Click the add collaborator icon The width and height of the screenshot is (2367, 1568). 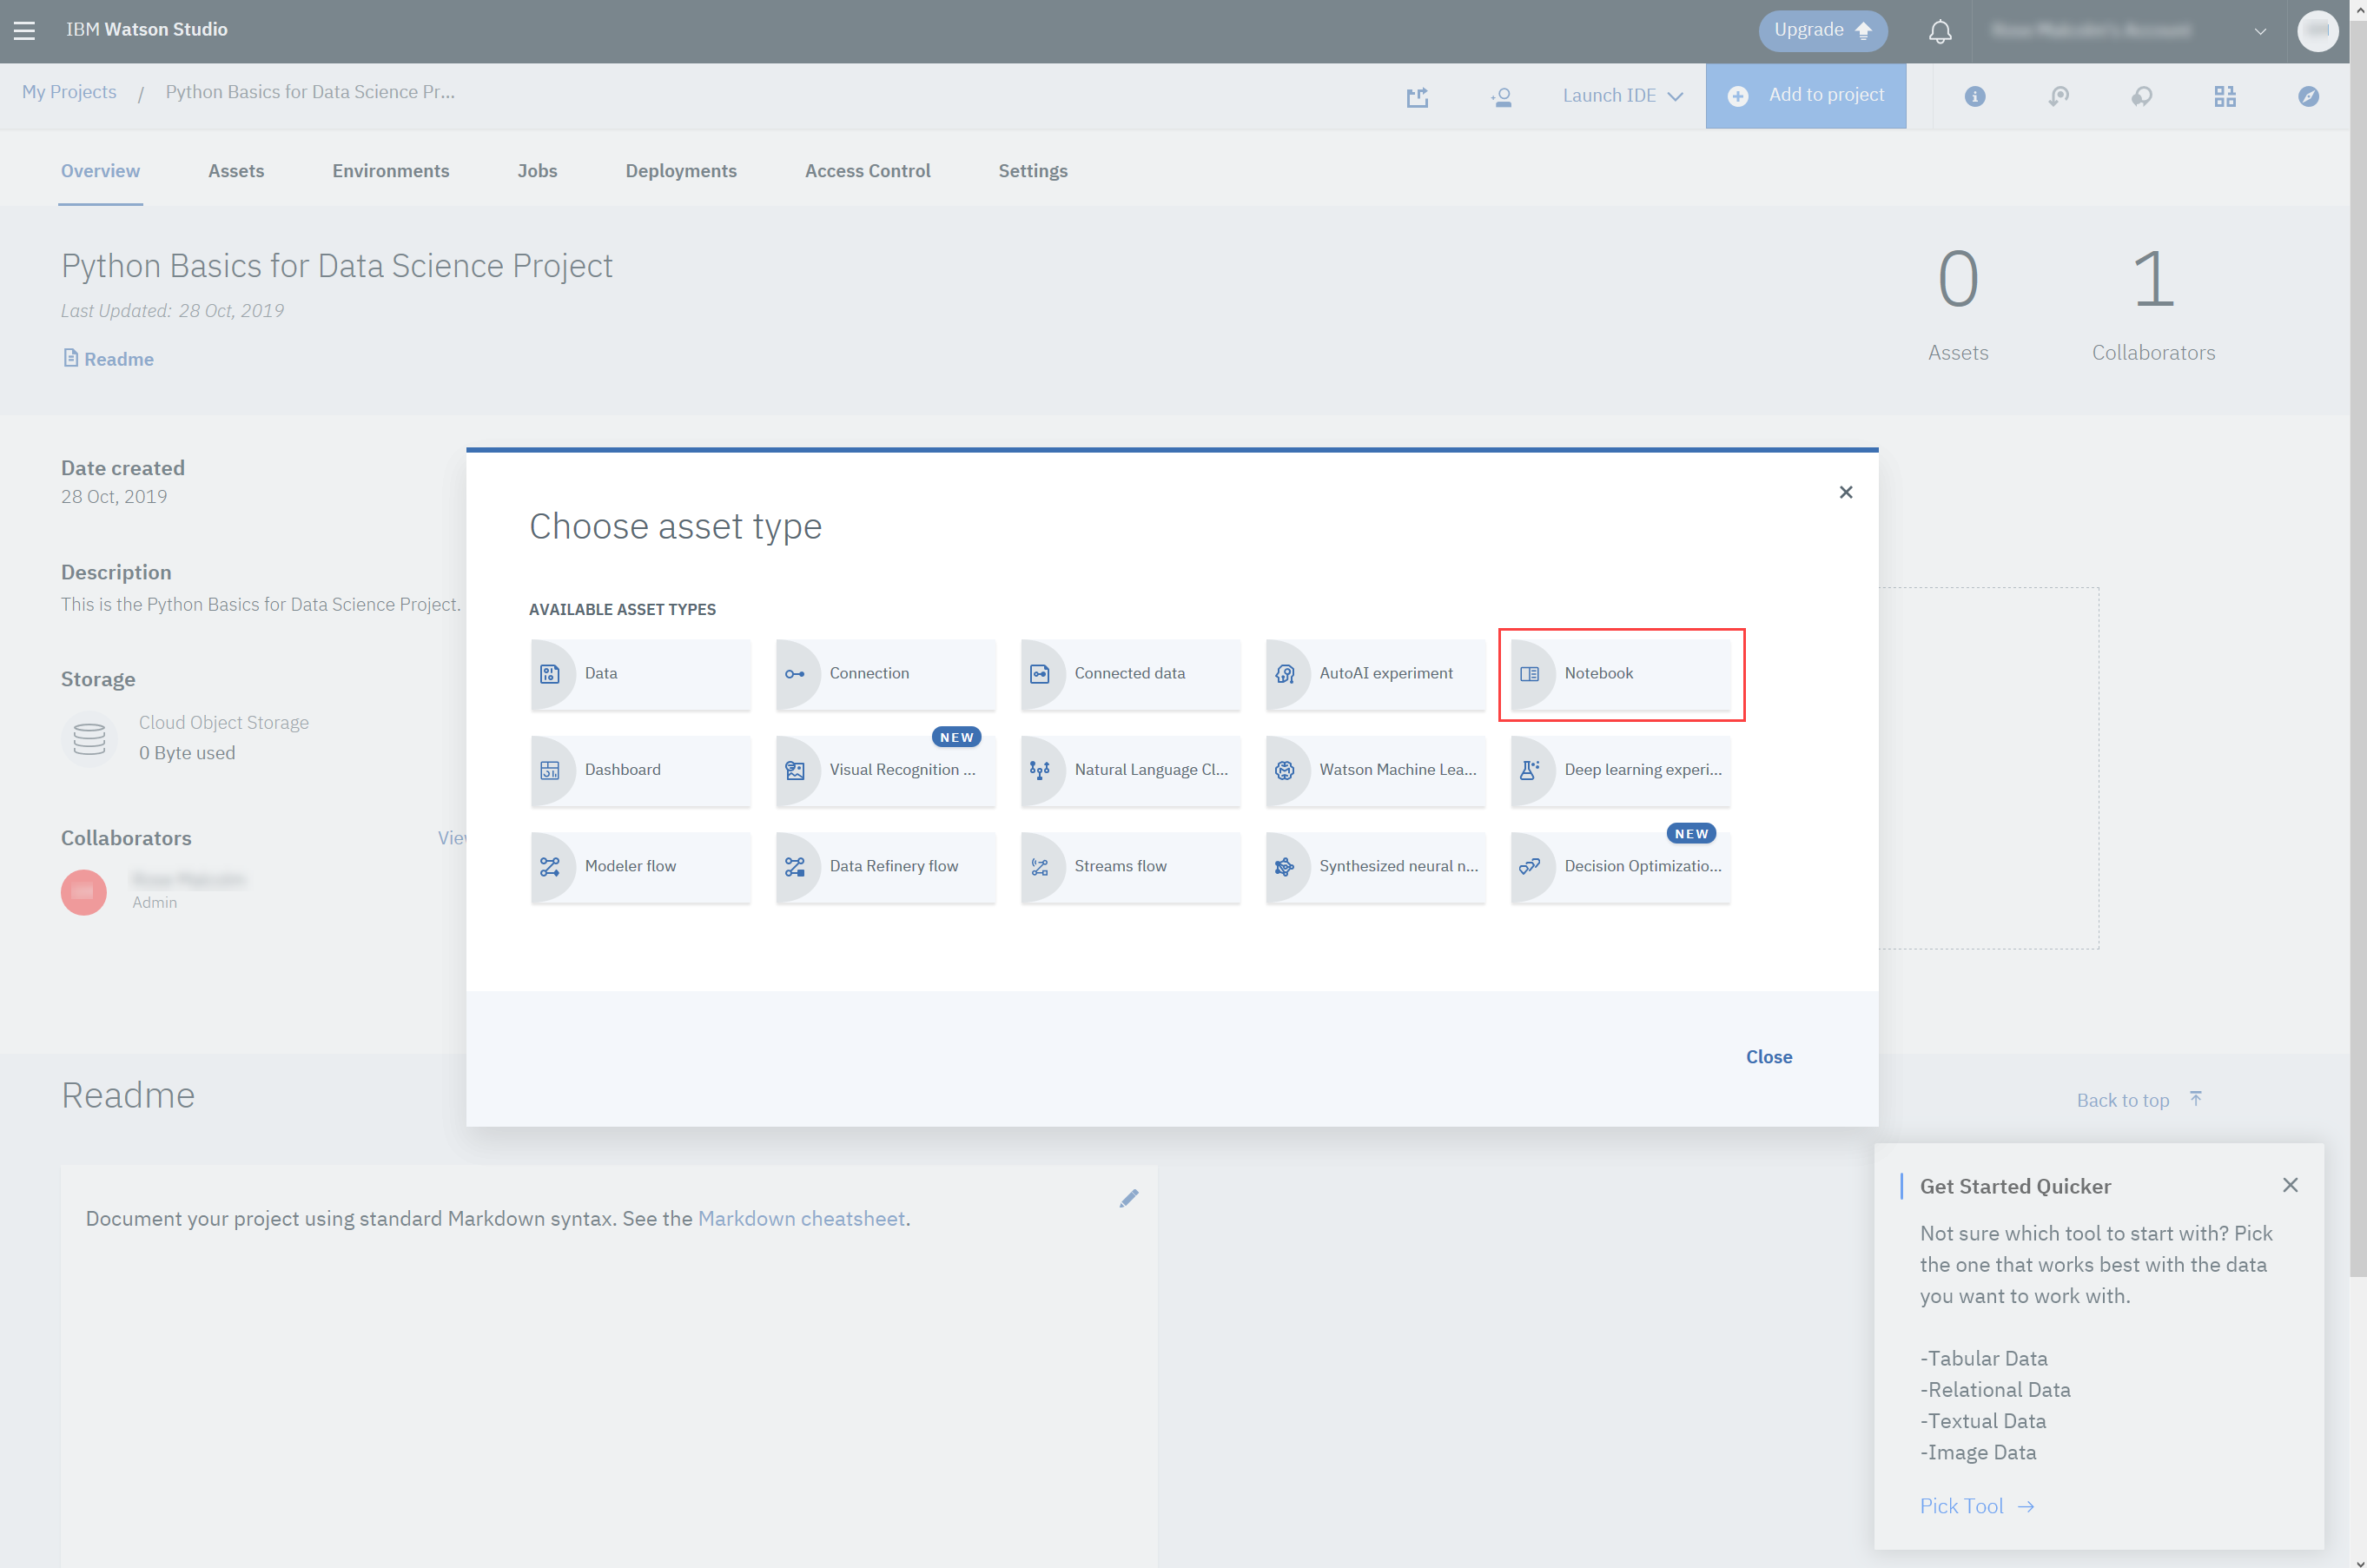click(x=1501, y=96)
